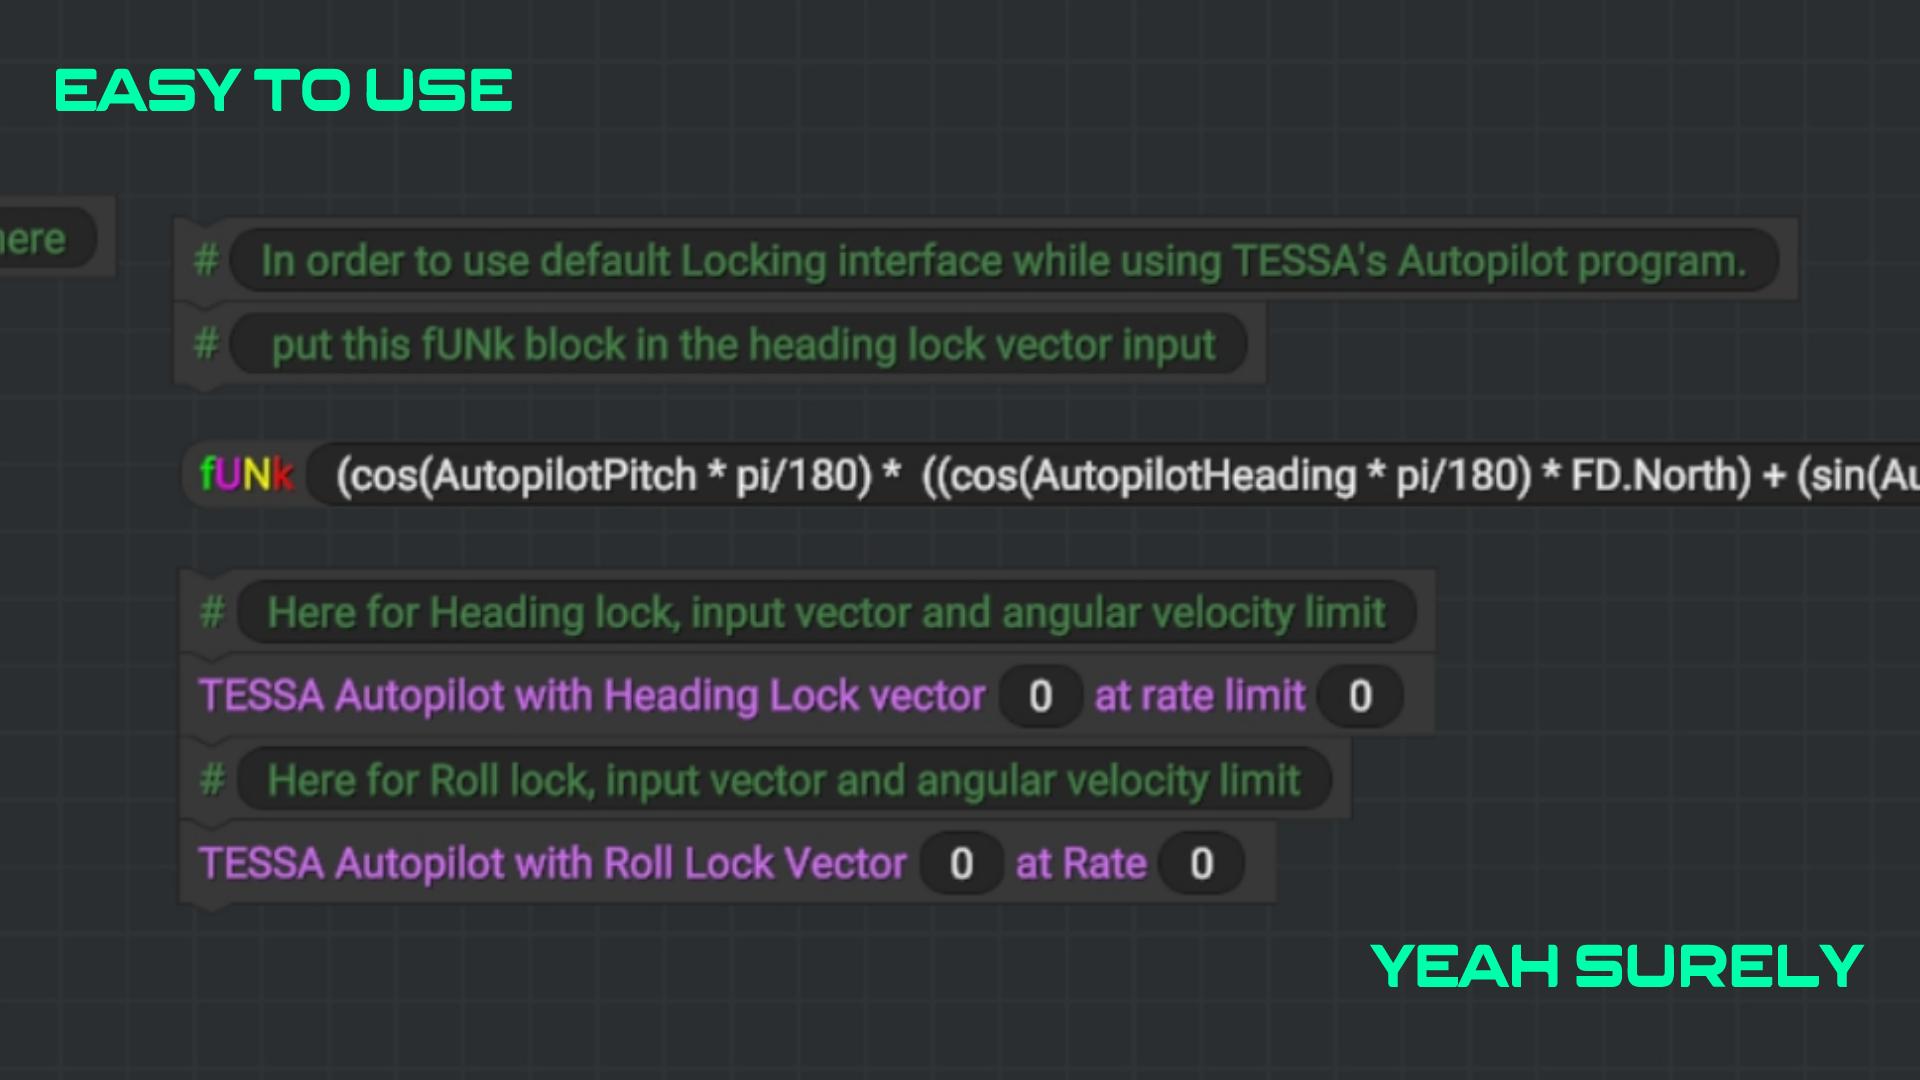Click the hash icon beside the fUNk instruction comment
This screenshot has width=1920, height=1080.
tap(206, 344)
